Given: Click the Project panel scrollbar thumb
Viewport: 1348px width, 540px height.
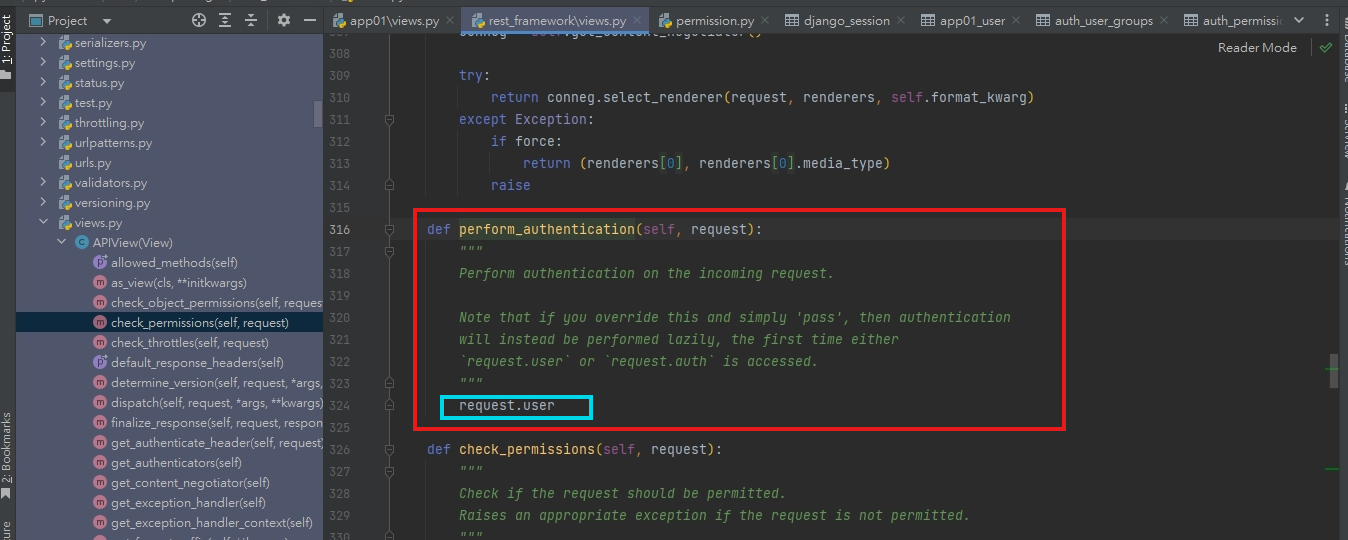Looking at the screenshot, I should pyautogui.click(x=318, y=113).
